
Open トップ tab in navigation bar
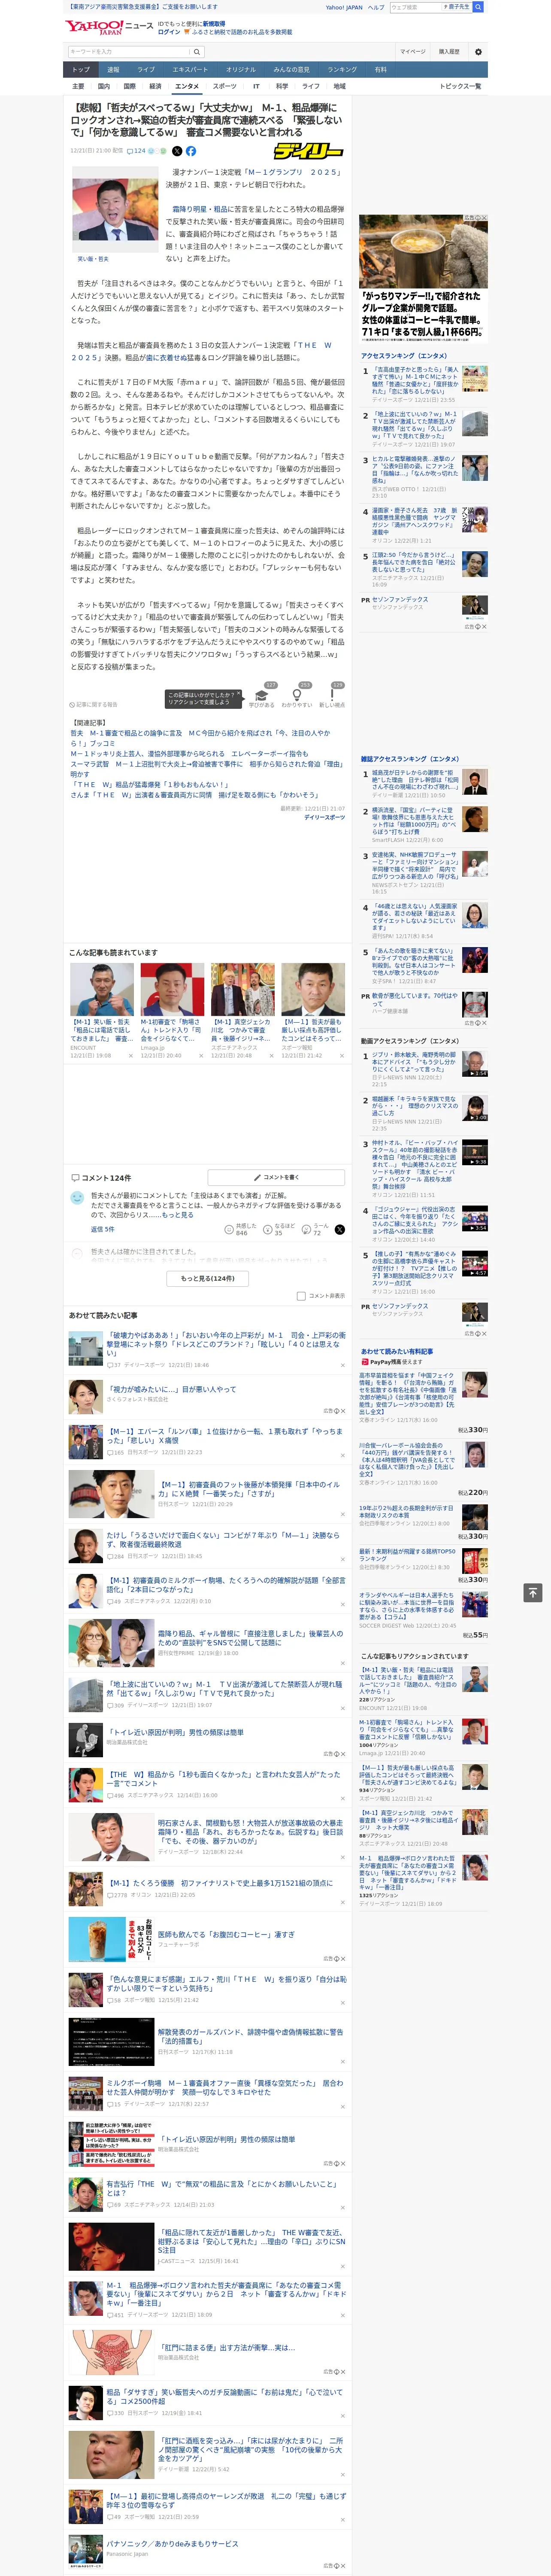[x=81, y=70]
